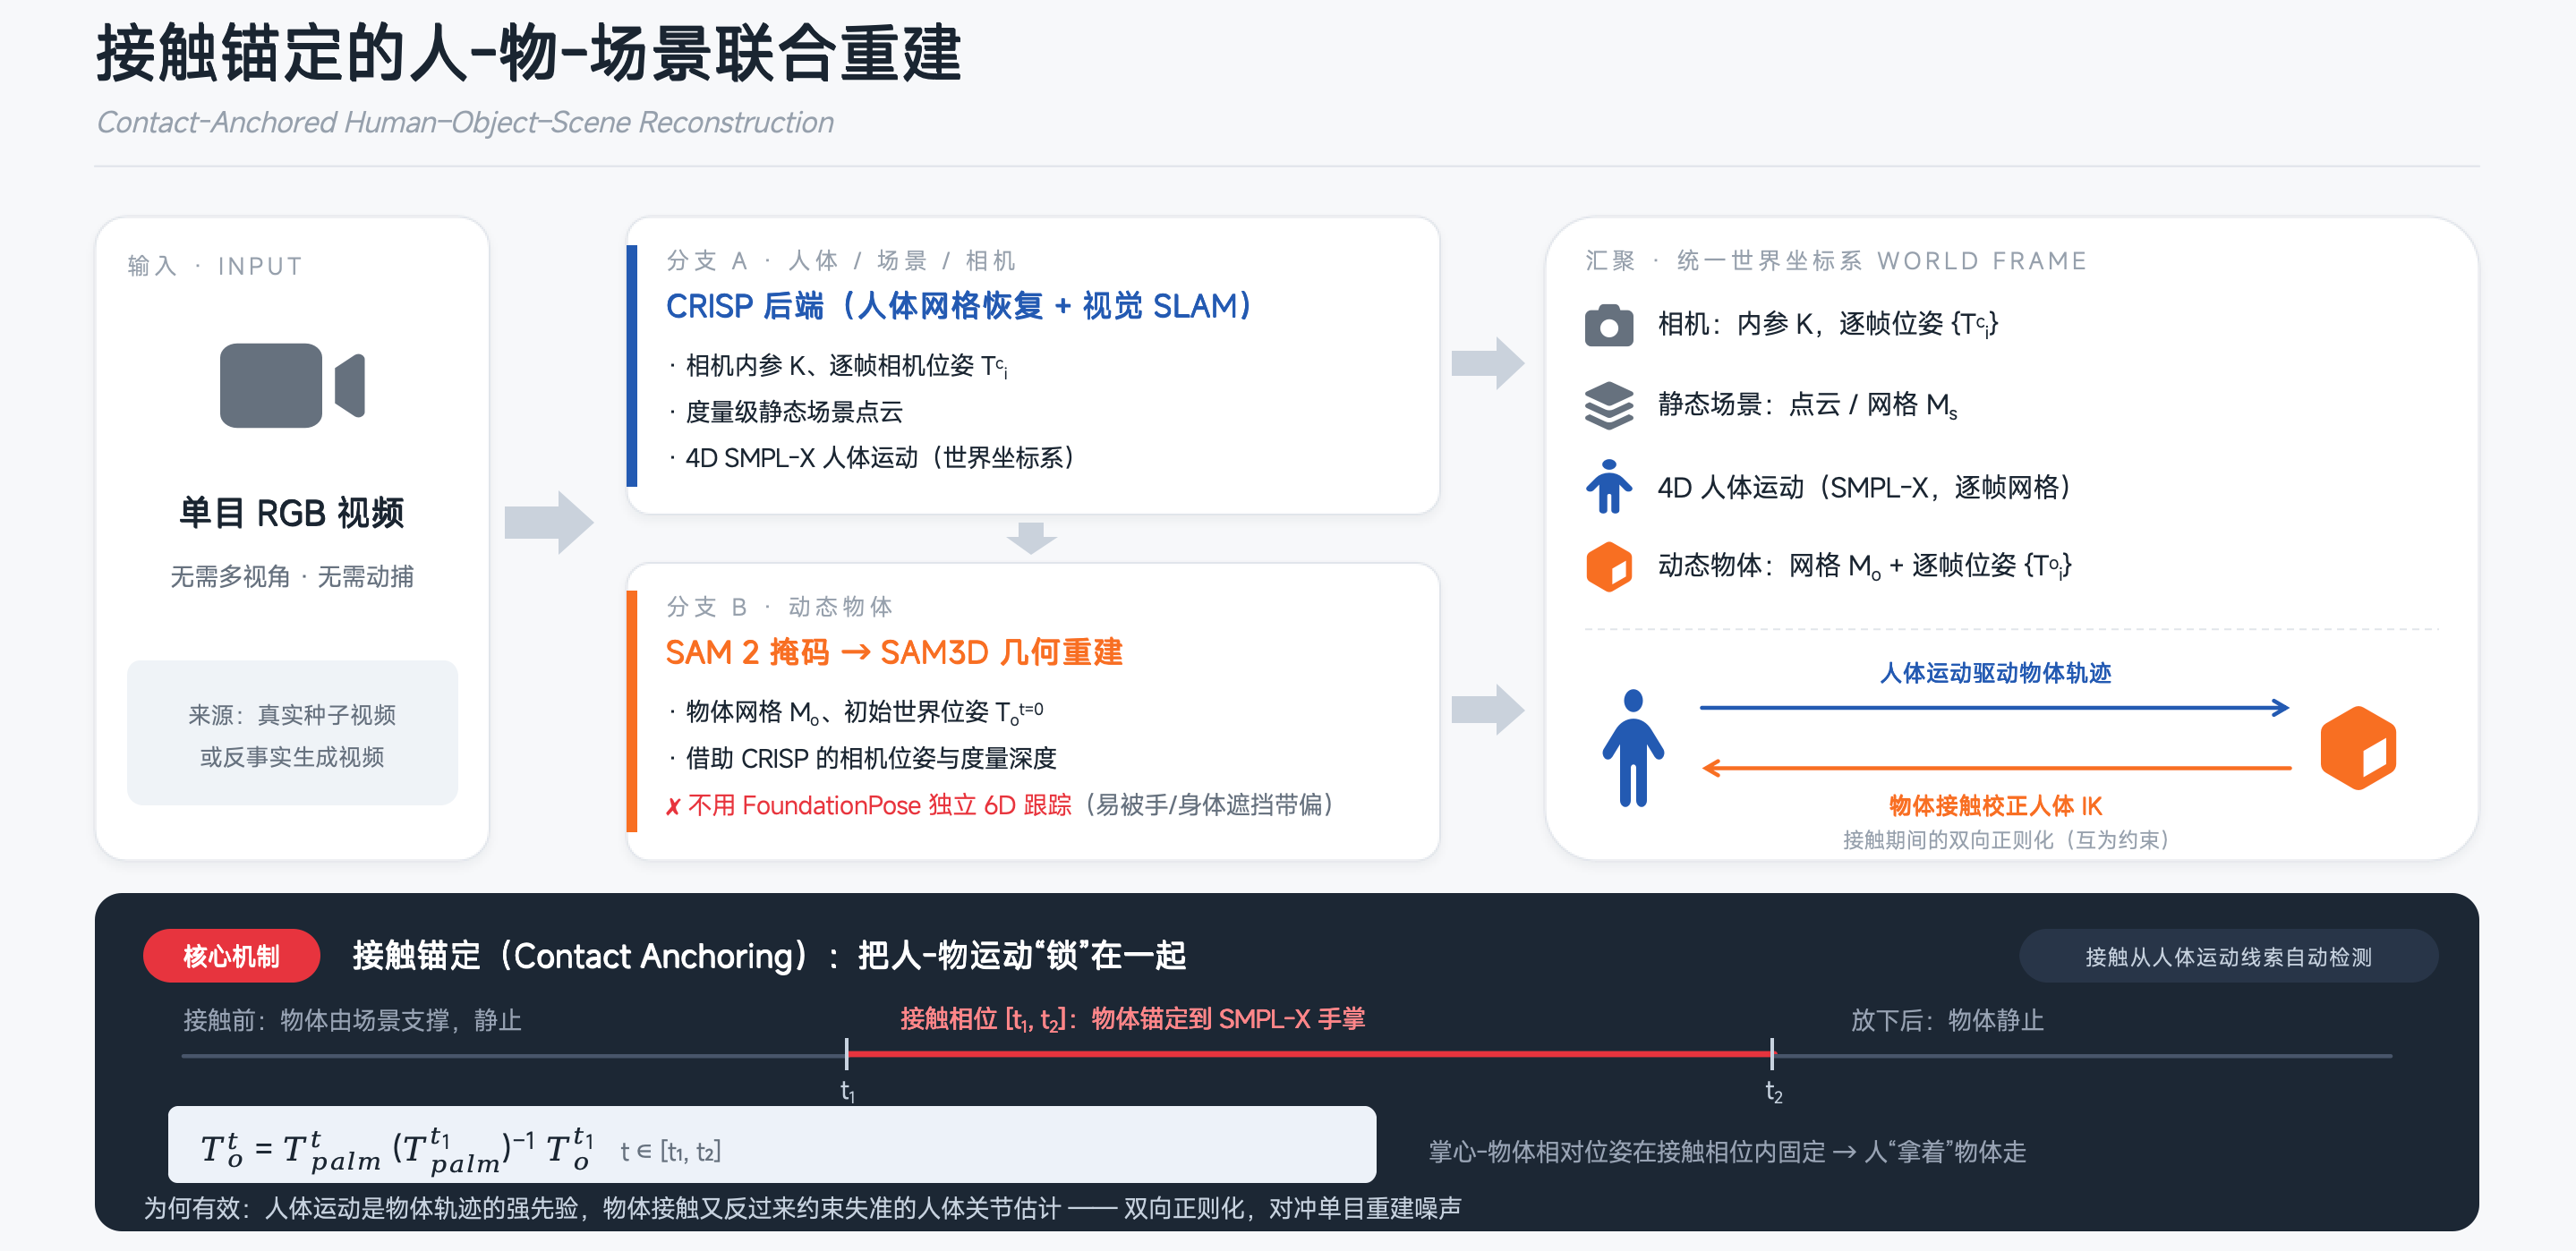Viewport: 2576px width, 1251px height.
Task: Click the main title 接触锚定的人-物-场景联合重建
Action: 529,53
